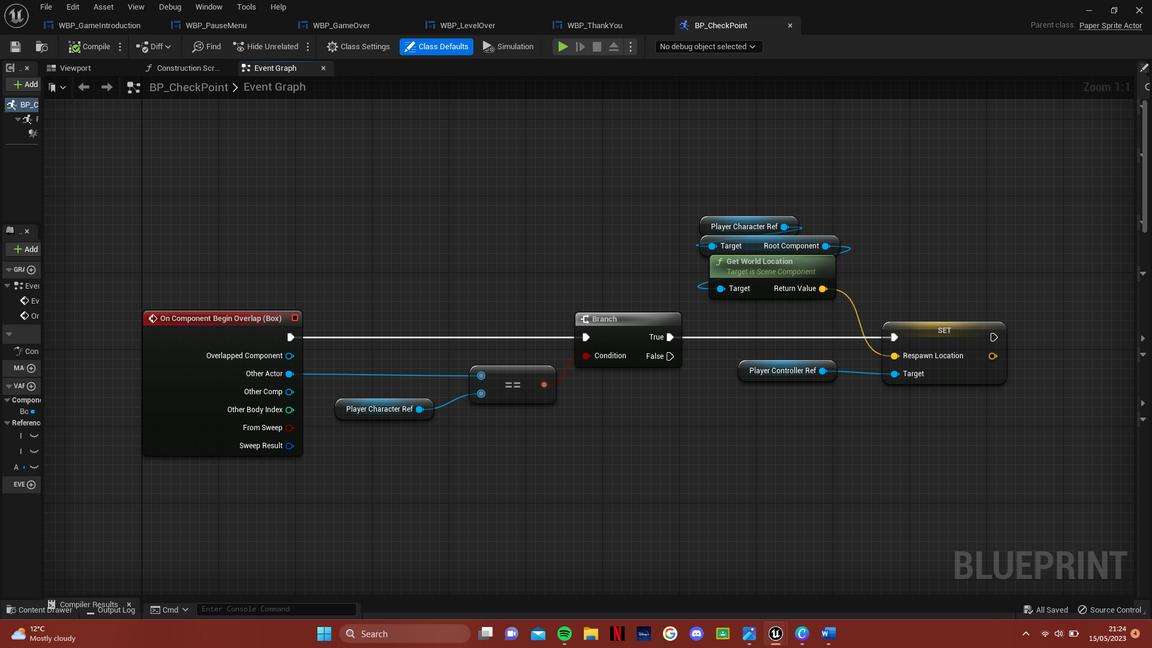Play the game in editor

click(x=563, y=46)
